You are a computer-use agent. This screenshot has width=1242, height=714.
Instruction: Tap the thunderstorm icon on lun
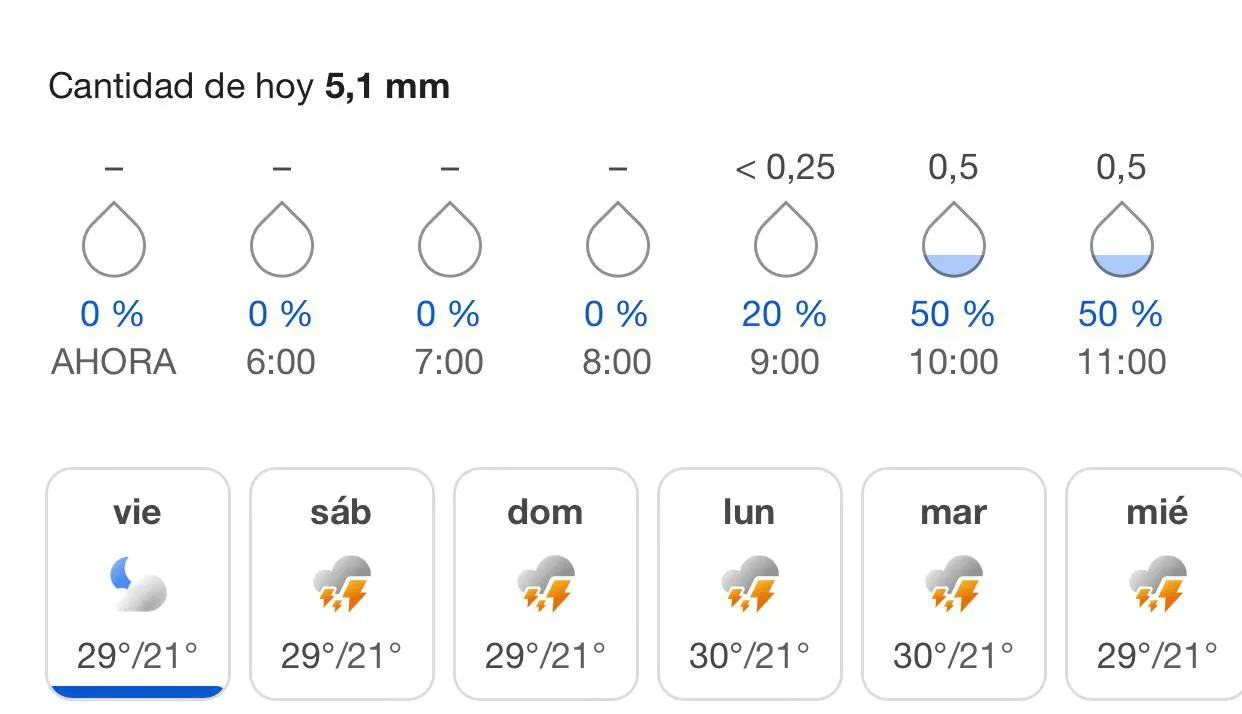click(x=749, y=584)
